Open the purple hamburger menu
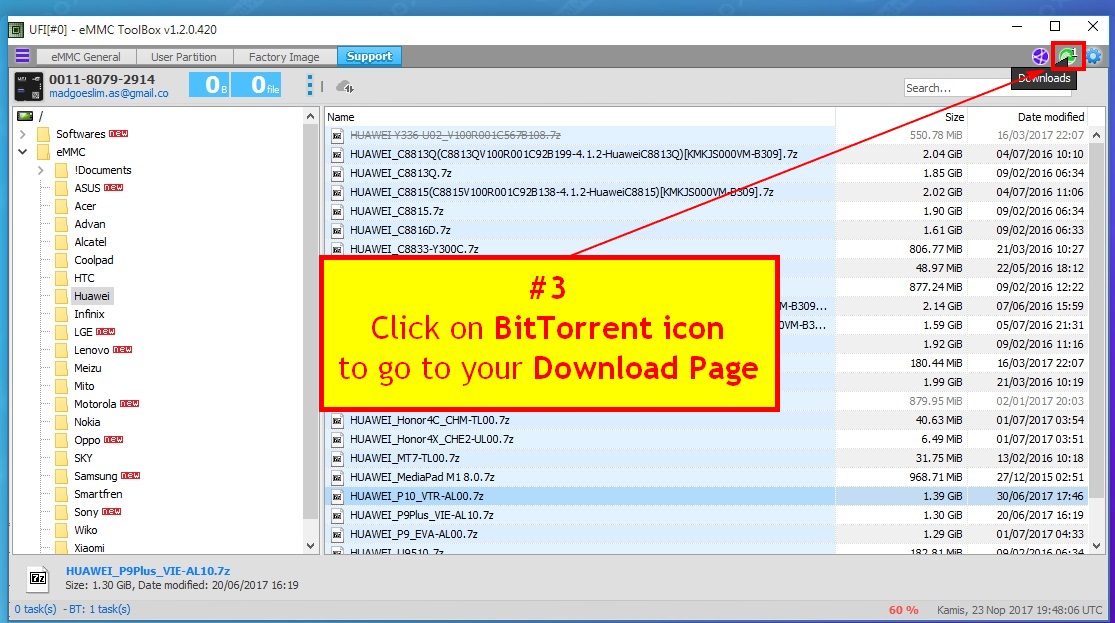 pyautogui.click(x=23, y=55)
